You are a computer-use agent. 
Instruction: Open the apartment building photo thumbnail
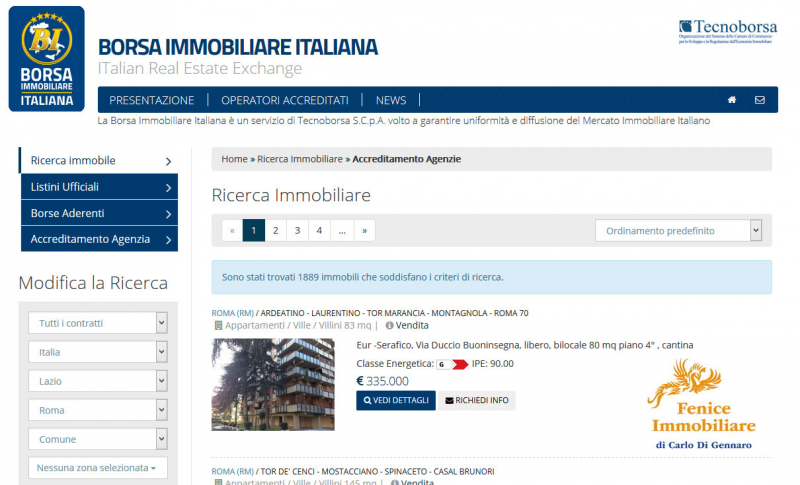pyautogui.click(x=273, y=385)
